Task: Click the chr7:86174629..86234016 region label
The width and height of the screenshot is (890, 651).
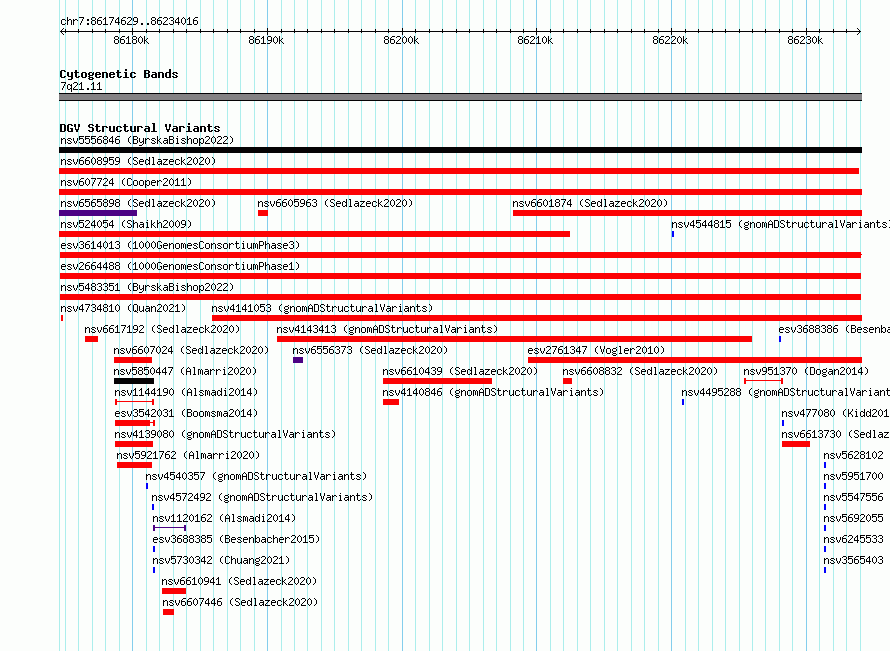Action: point(129,21)
